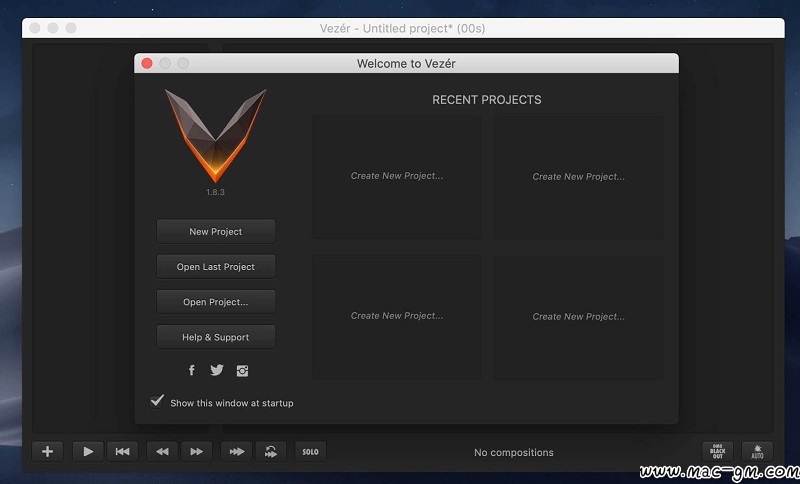Select the bottom-right Create New Project tile

[x=578, y=317]
